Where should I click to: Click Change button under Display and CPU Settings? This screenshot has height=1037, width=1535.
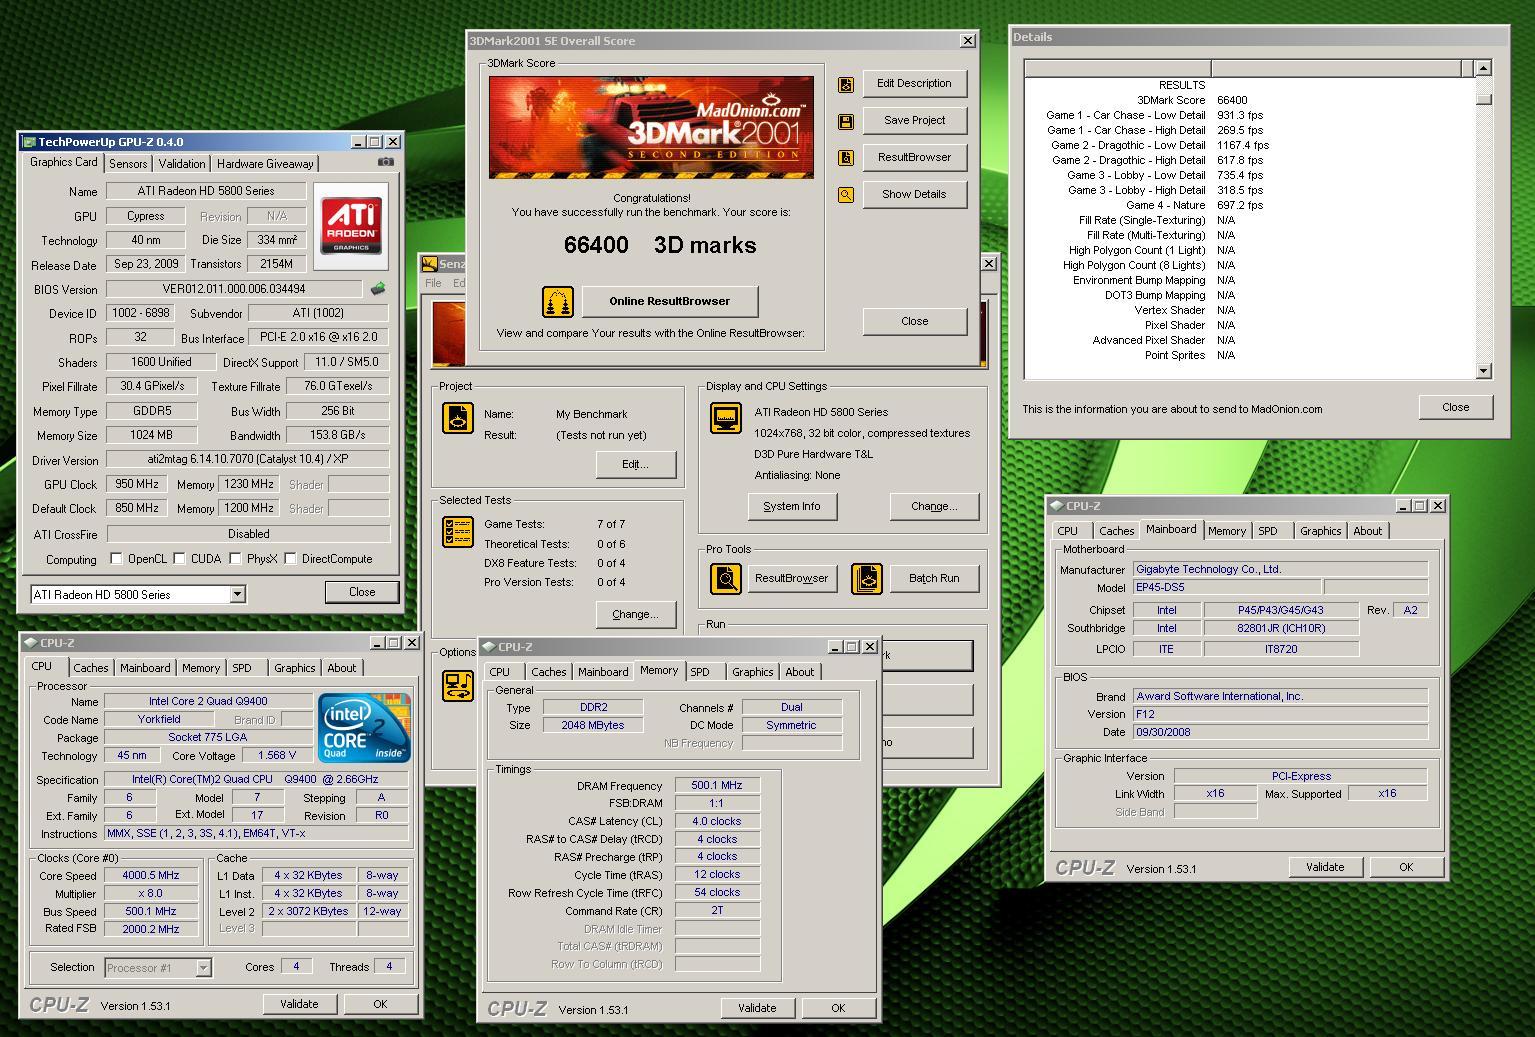pyautogui.click(x=934, y=507)
